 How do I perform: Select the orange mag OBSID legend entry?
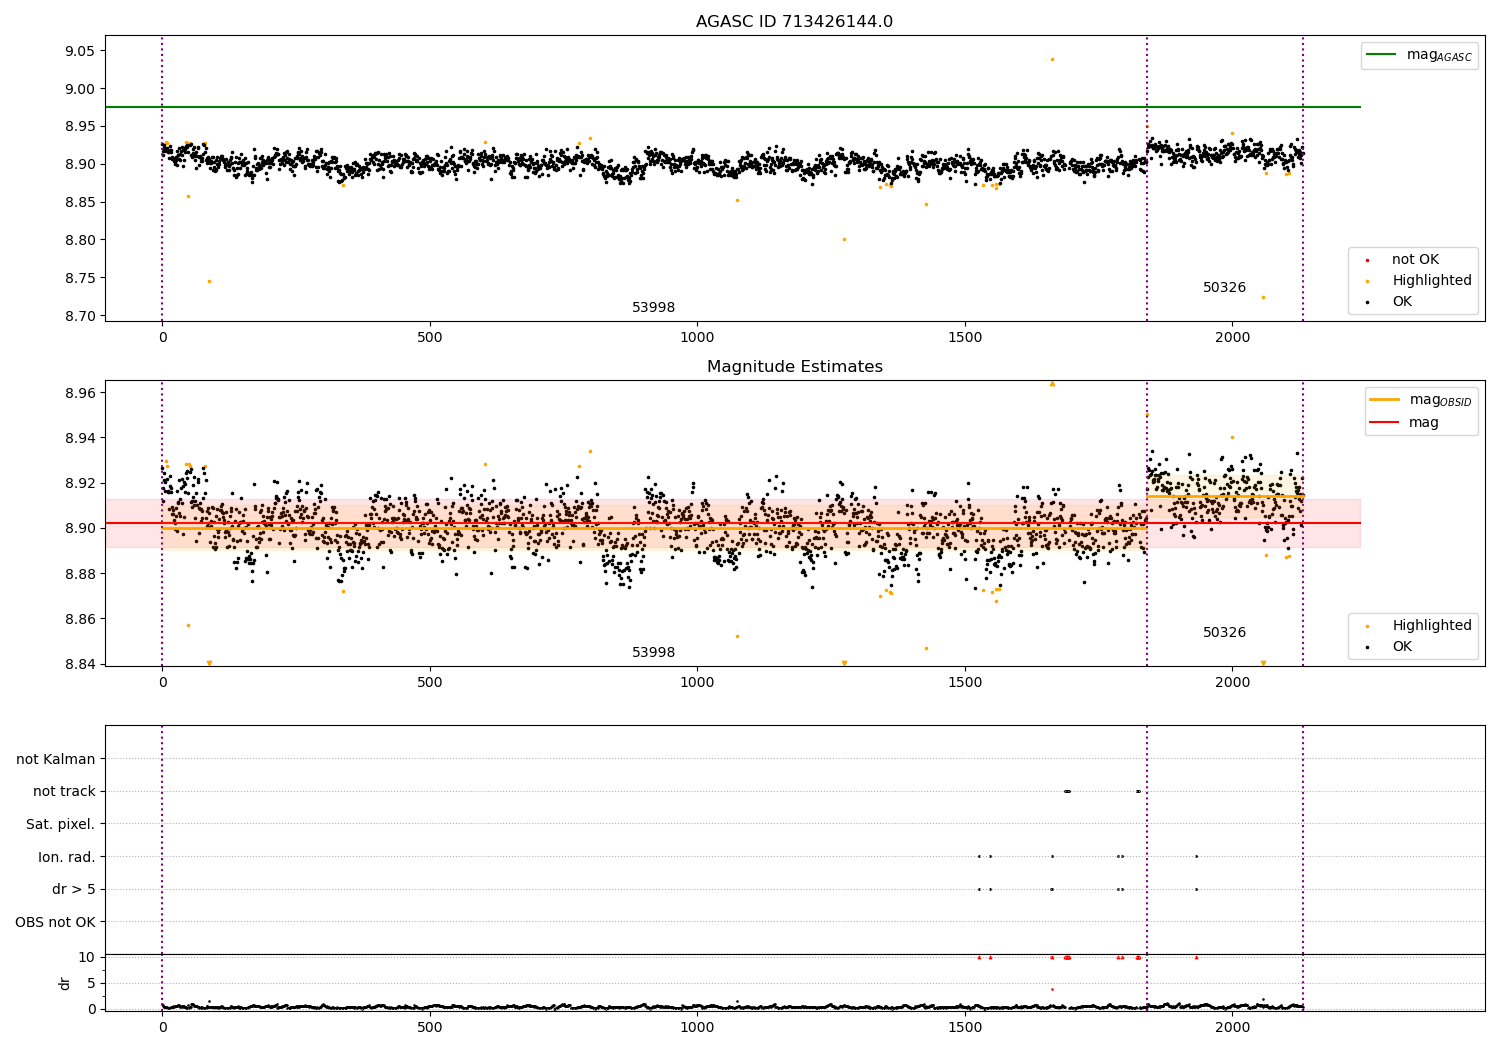1420,400
